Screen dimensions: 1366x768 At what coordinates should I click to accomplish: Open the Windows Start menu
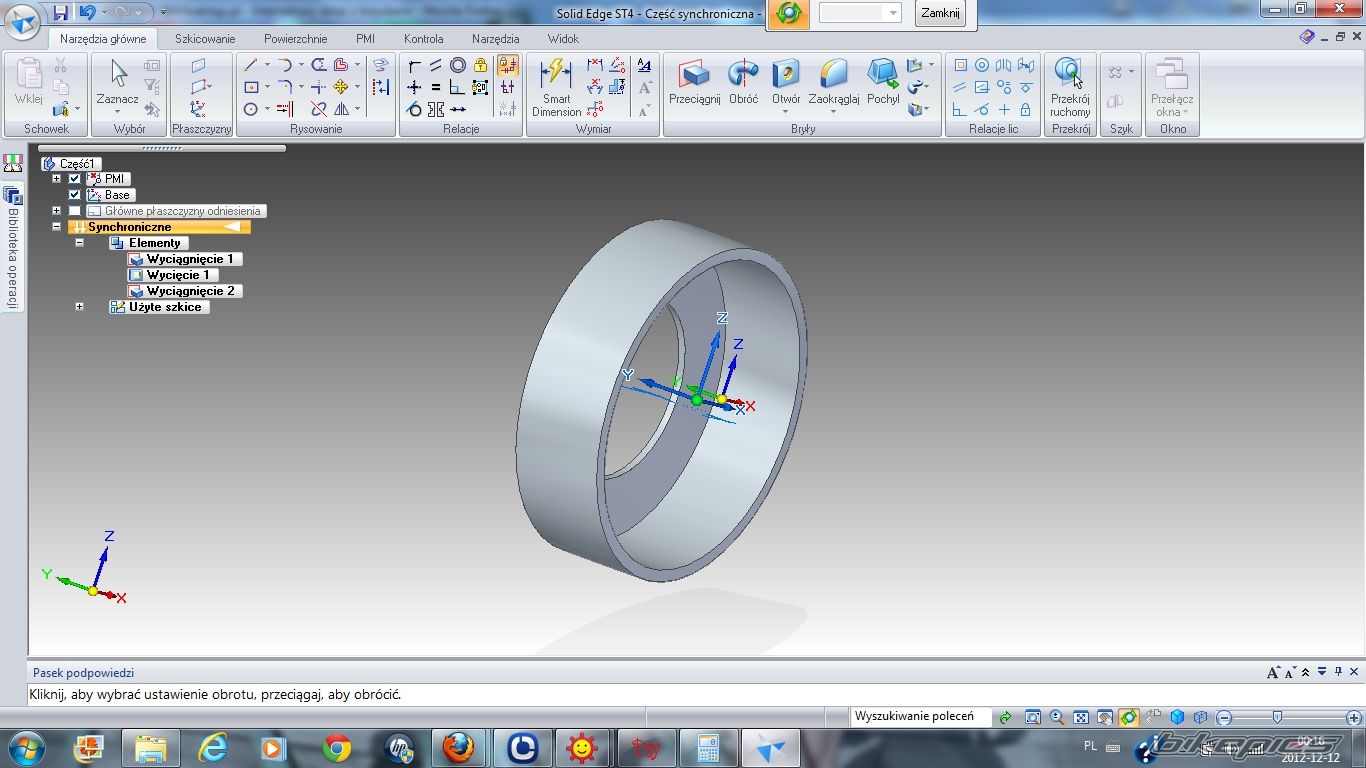[x=25, y=747]
